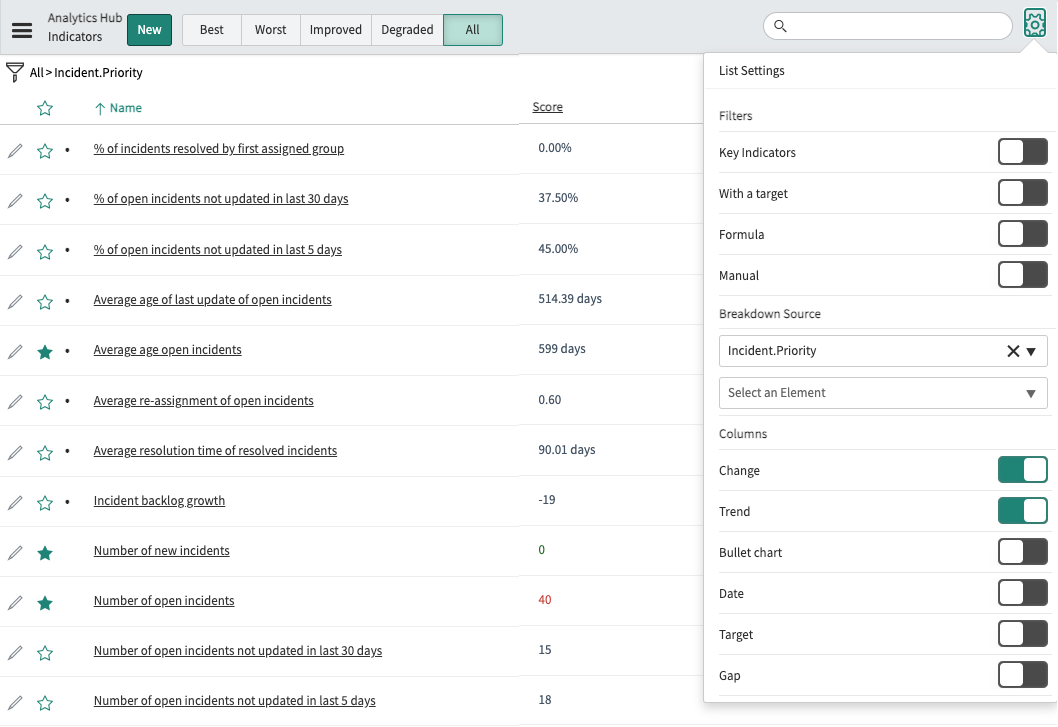Click the Analytics Hub Indicators title

(x=84, y=27)
